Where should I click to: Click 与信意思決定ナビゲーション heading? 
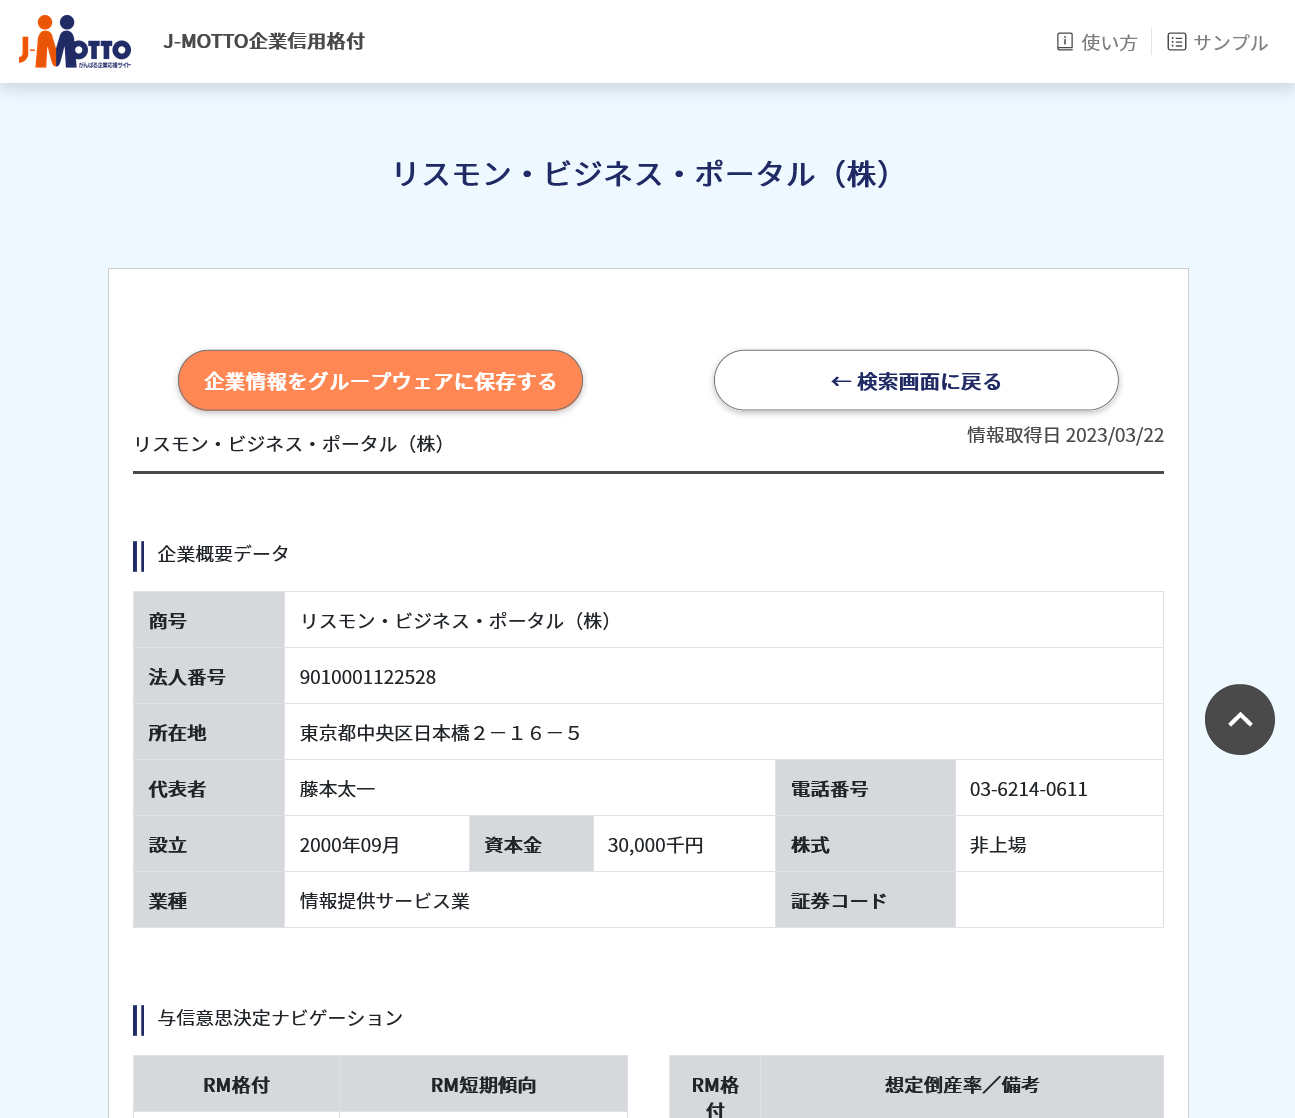coord(280,1018)
